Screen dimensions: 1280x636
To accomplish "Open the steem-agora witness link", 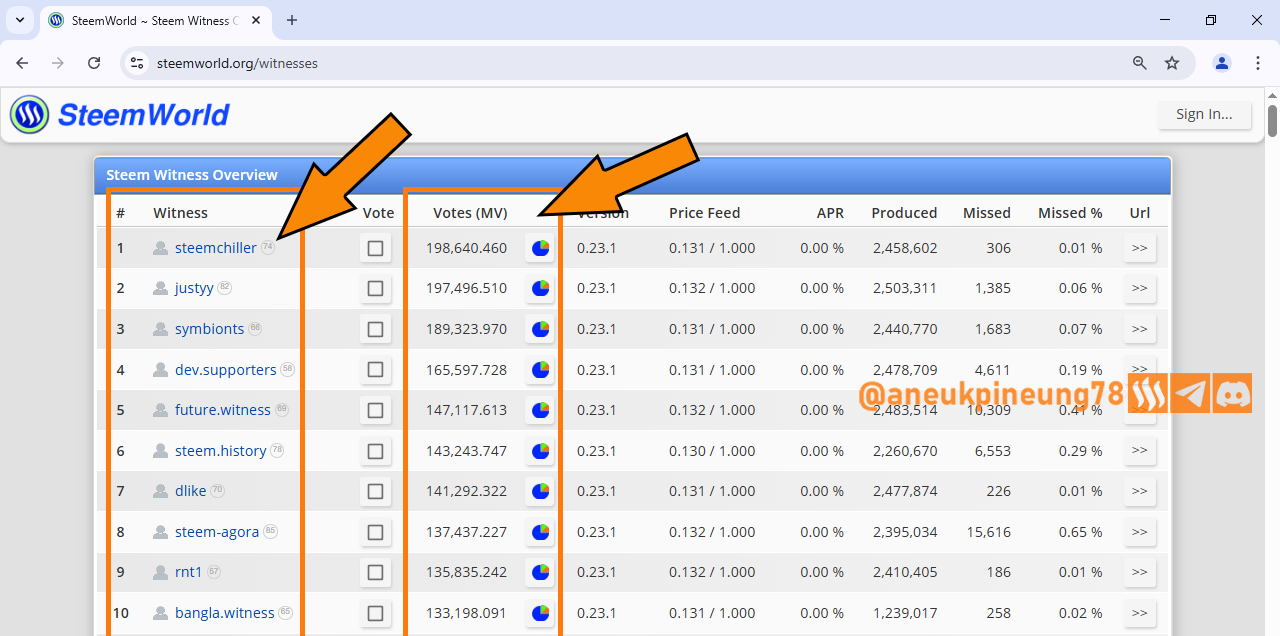I will 217,532.
